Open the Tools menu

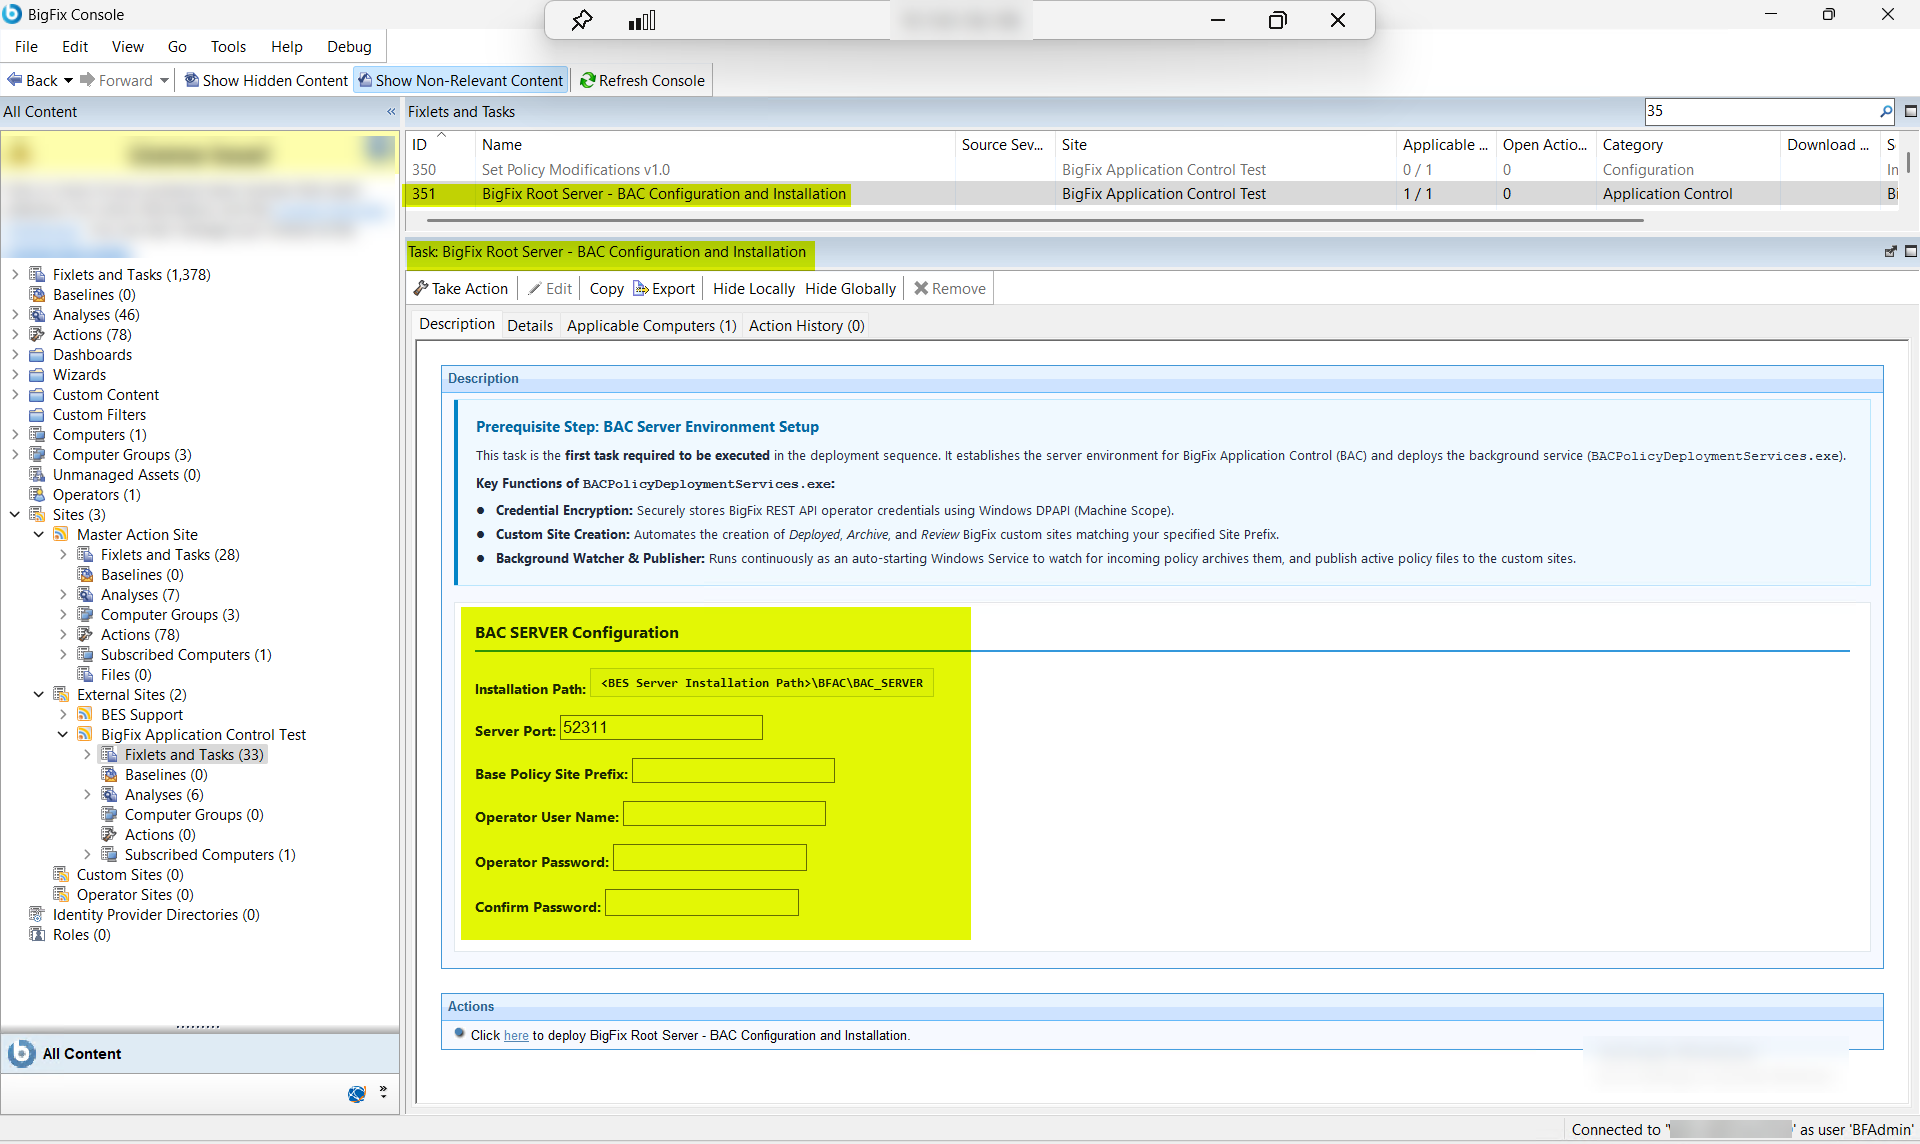pyautogui.click(x=228, y=46)
